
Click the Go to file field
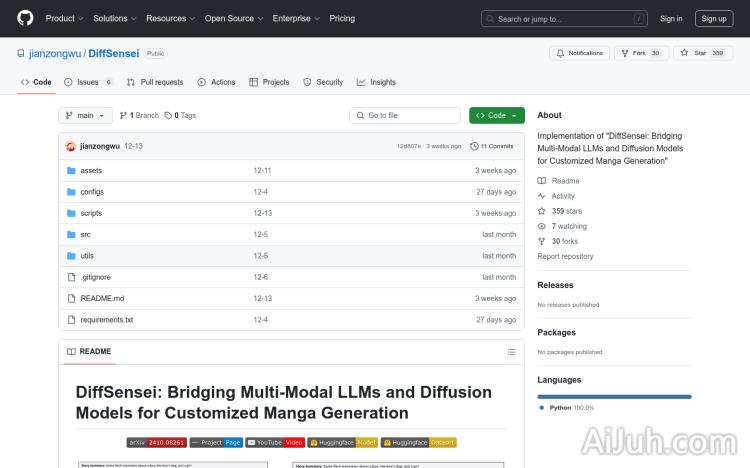pos(404,116)
